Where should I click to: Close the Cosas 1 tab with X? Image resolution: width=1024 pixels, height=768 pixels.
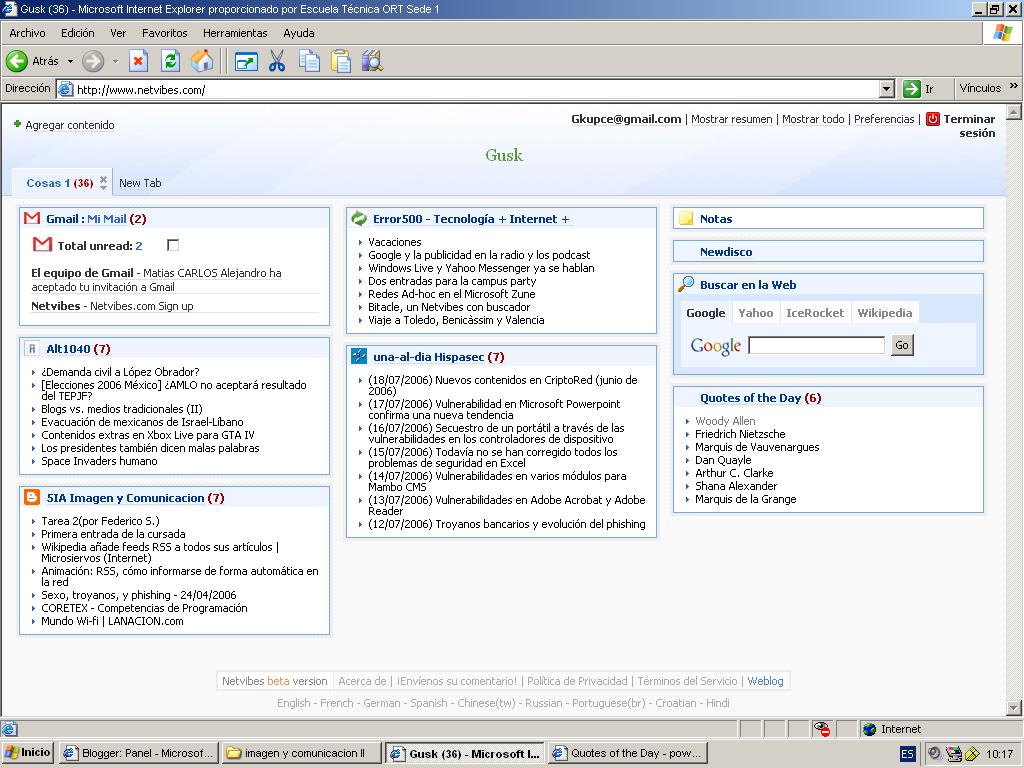click(x=103, y=179)
